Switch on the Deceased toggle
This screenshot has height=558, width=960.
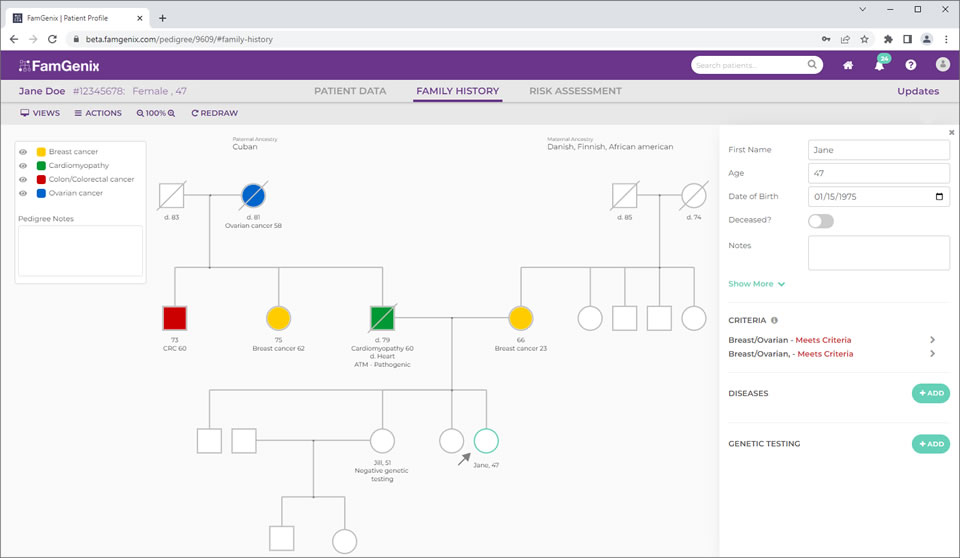(821, 221)
